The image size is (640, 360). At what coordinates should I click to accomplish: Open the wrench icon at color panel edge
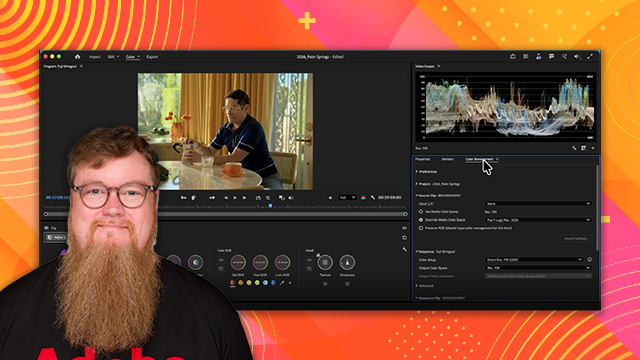click(x=404, y=249)
